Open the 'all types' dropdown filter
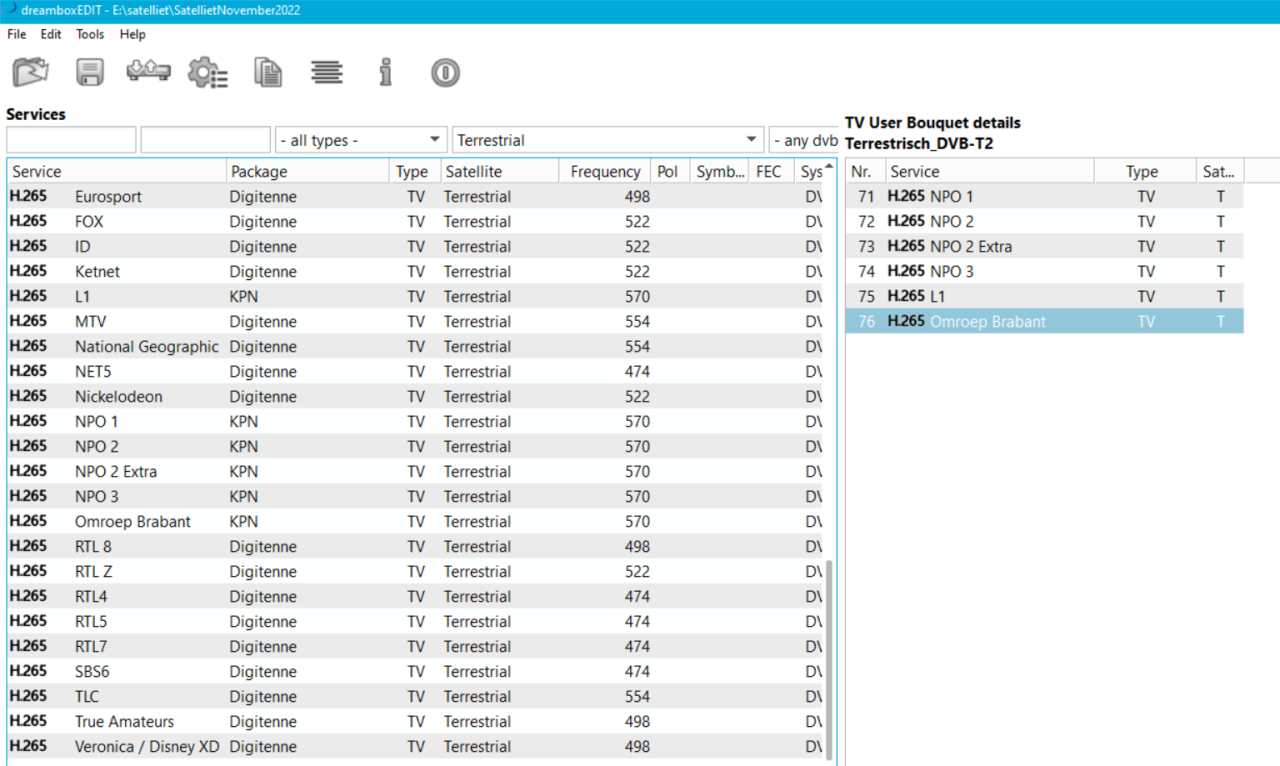The image size is (1280, 766). click(361, 140)
